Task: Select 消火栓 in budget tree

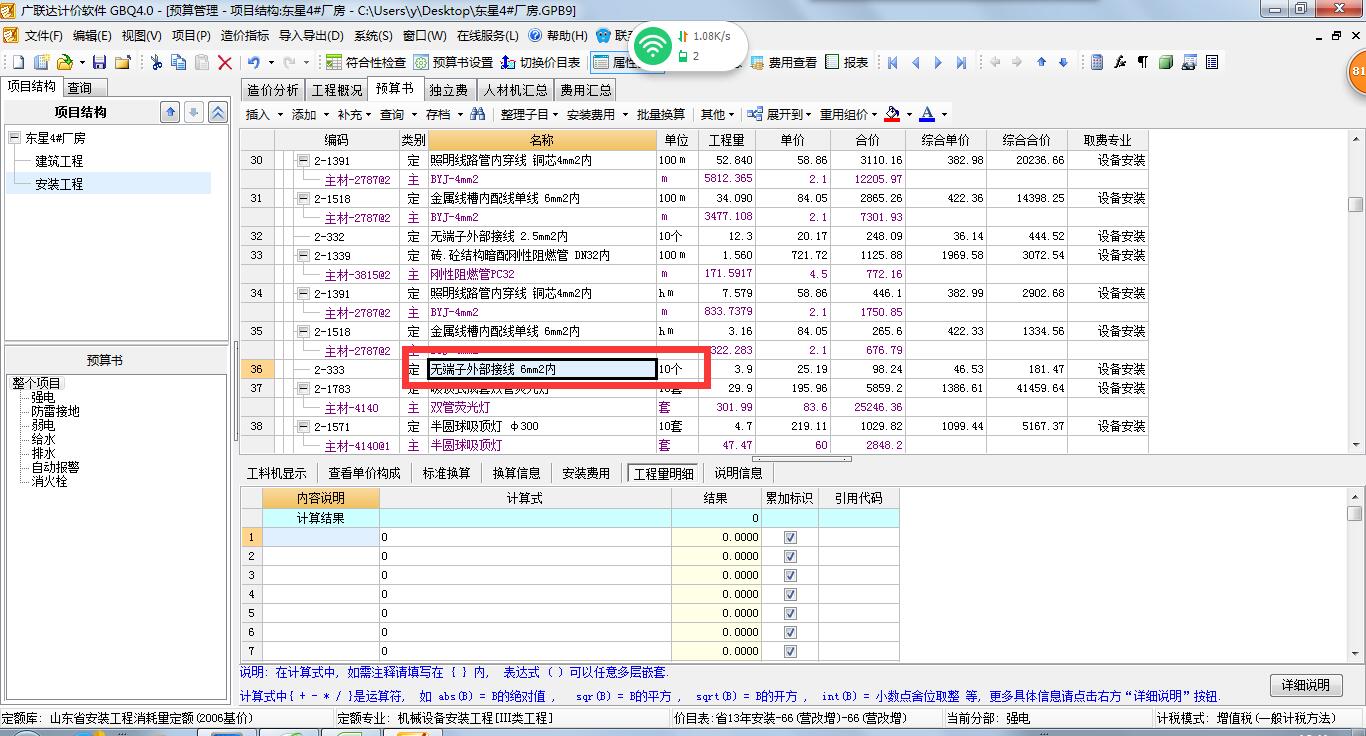Action: pyautogui.click(x=49, y=481)
